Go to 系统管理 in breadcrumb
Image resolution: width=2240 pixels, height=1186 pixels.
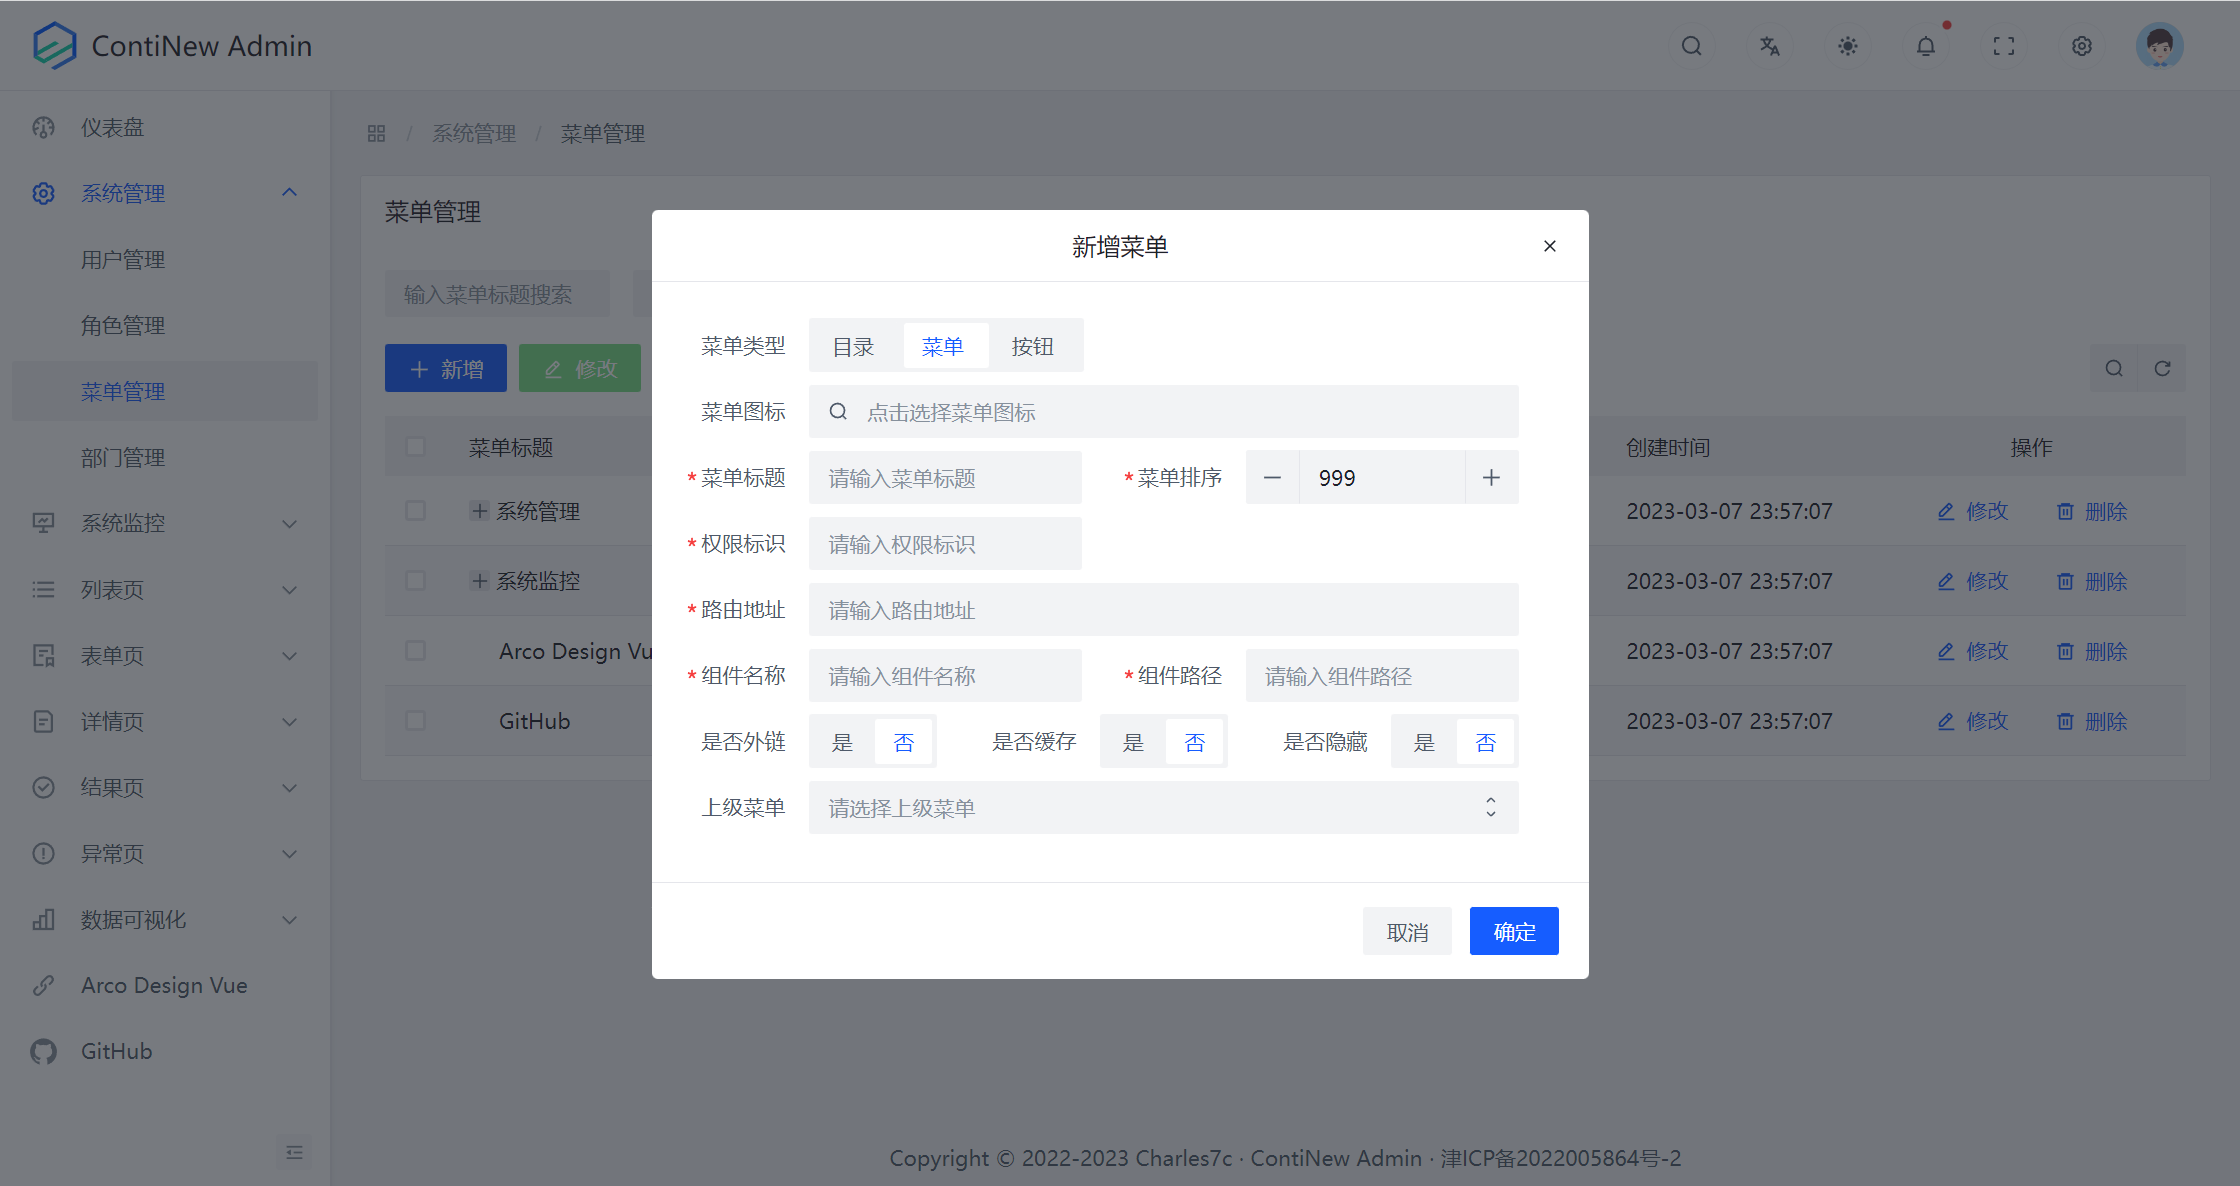coord(474,133)
